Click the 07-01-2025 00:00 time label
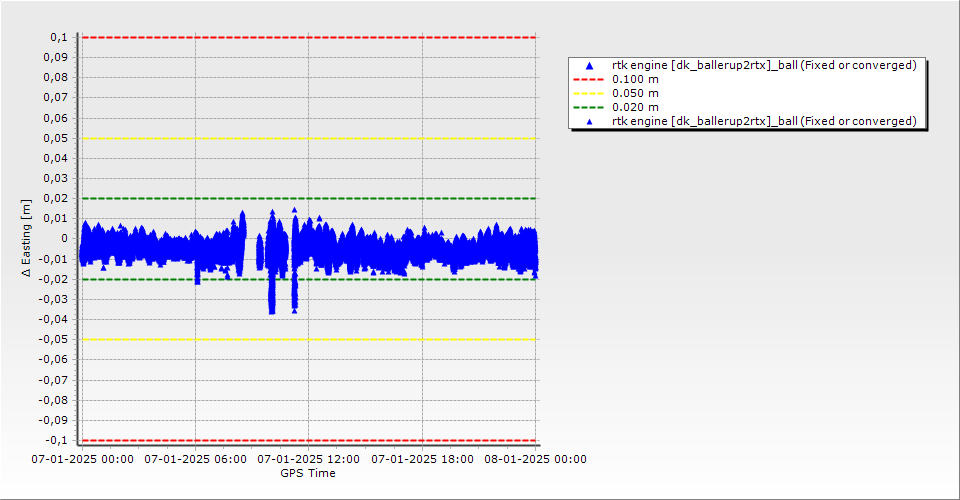Screen dimensions: 960x500 point(83,459)
